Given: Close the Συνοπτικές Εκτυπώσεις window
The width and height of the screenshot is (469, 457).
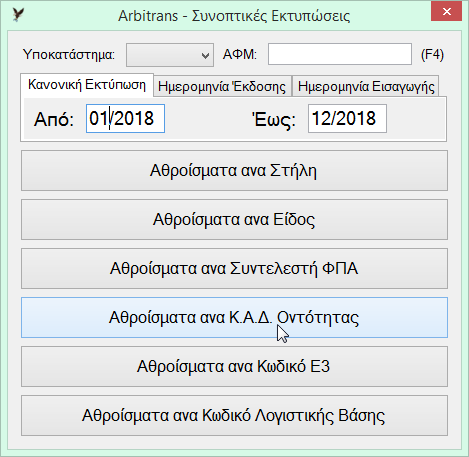Looking at the screenshot, I should point(447,12).
